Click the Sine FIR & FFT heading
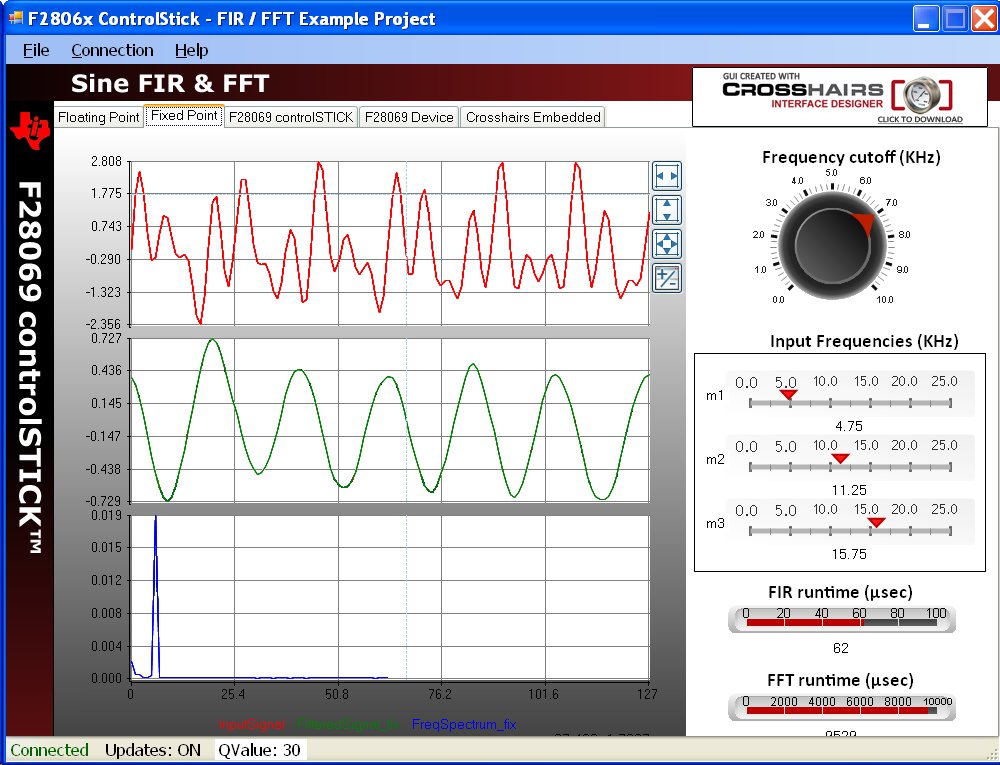Screen dimensions: 1000x765 tap(170, 84)
